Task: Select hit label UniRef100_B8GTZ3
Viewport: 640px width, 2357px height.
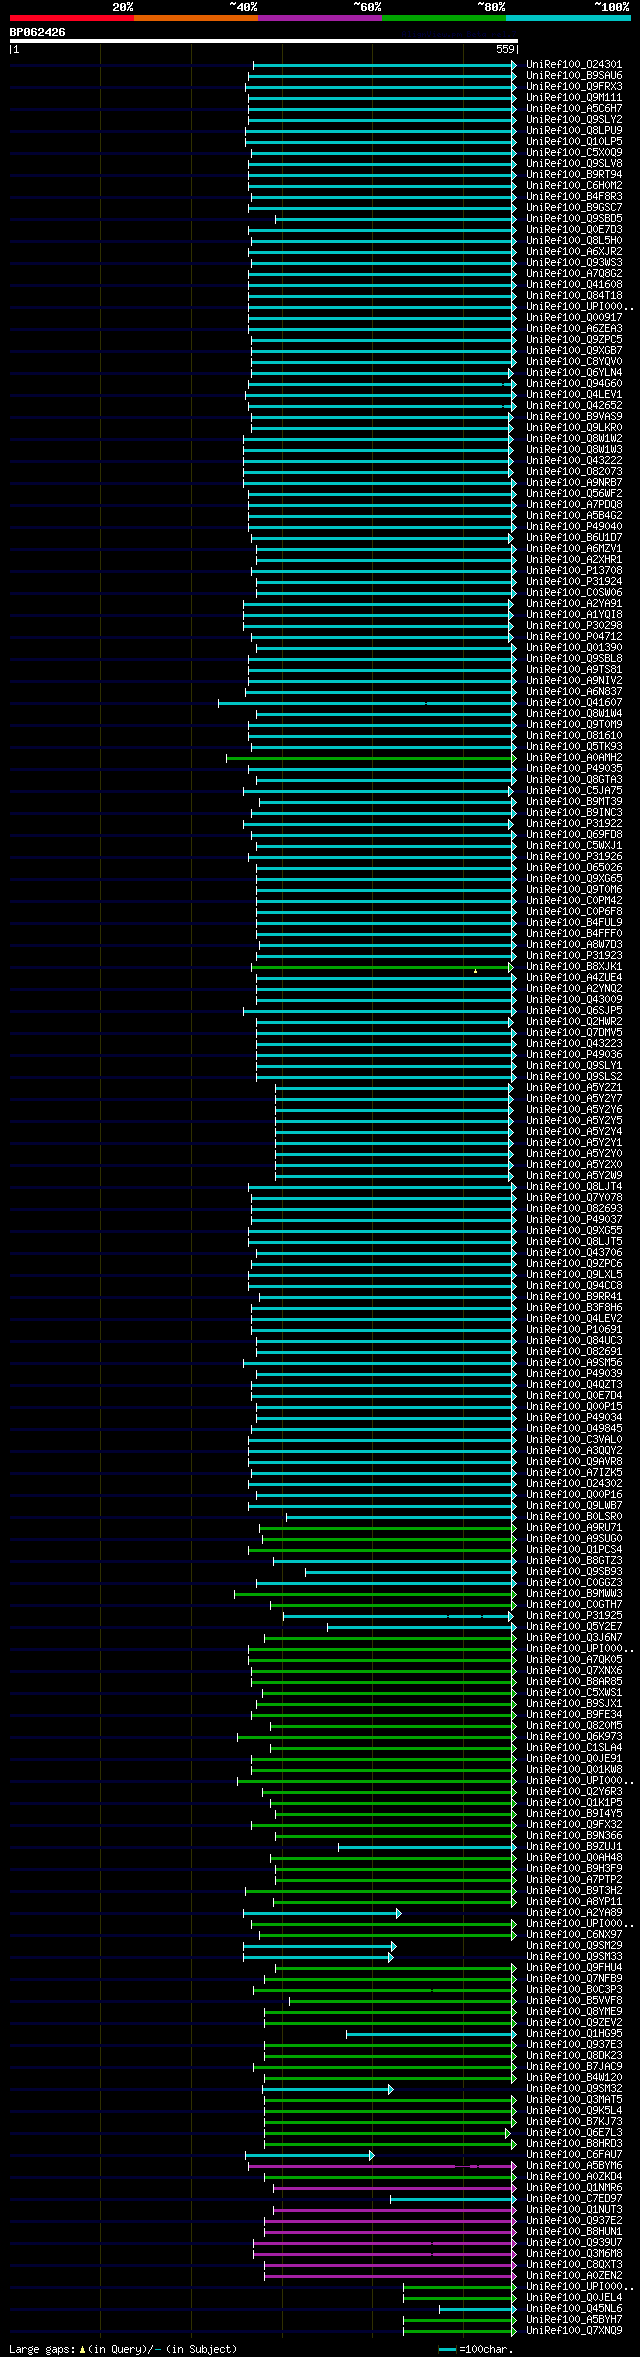Action: 574,1561
